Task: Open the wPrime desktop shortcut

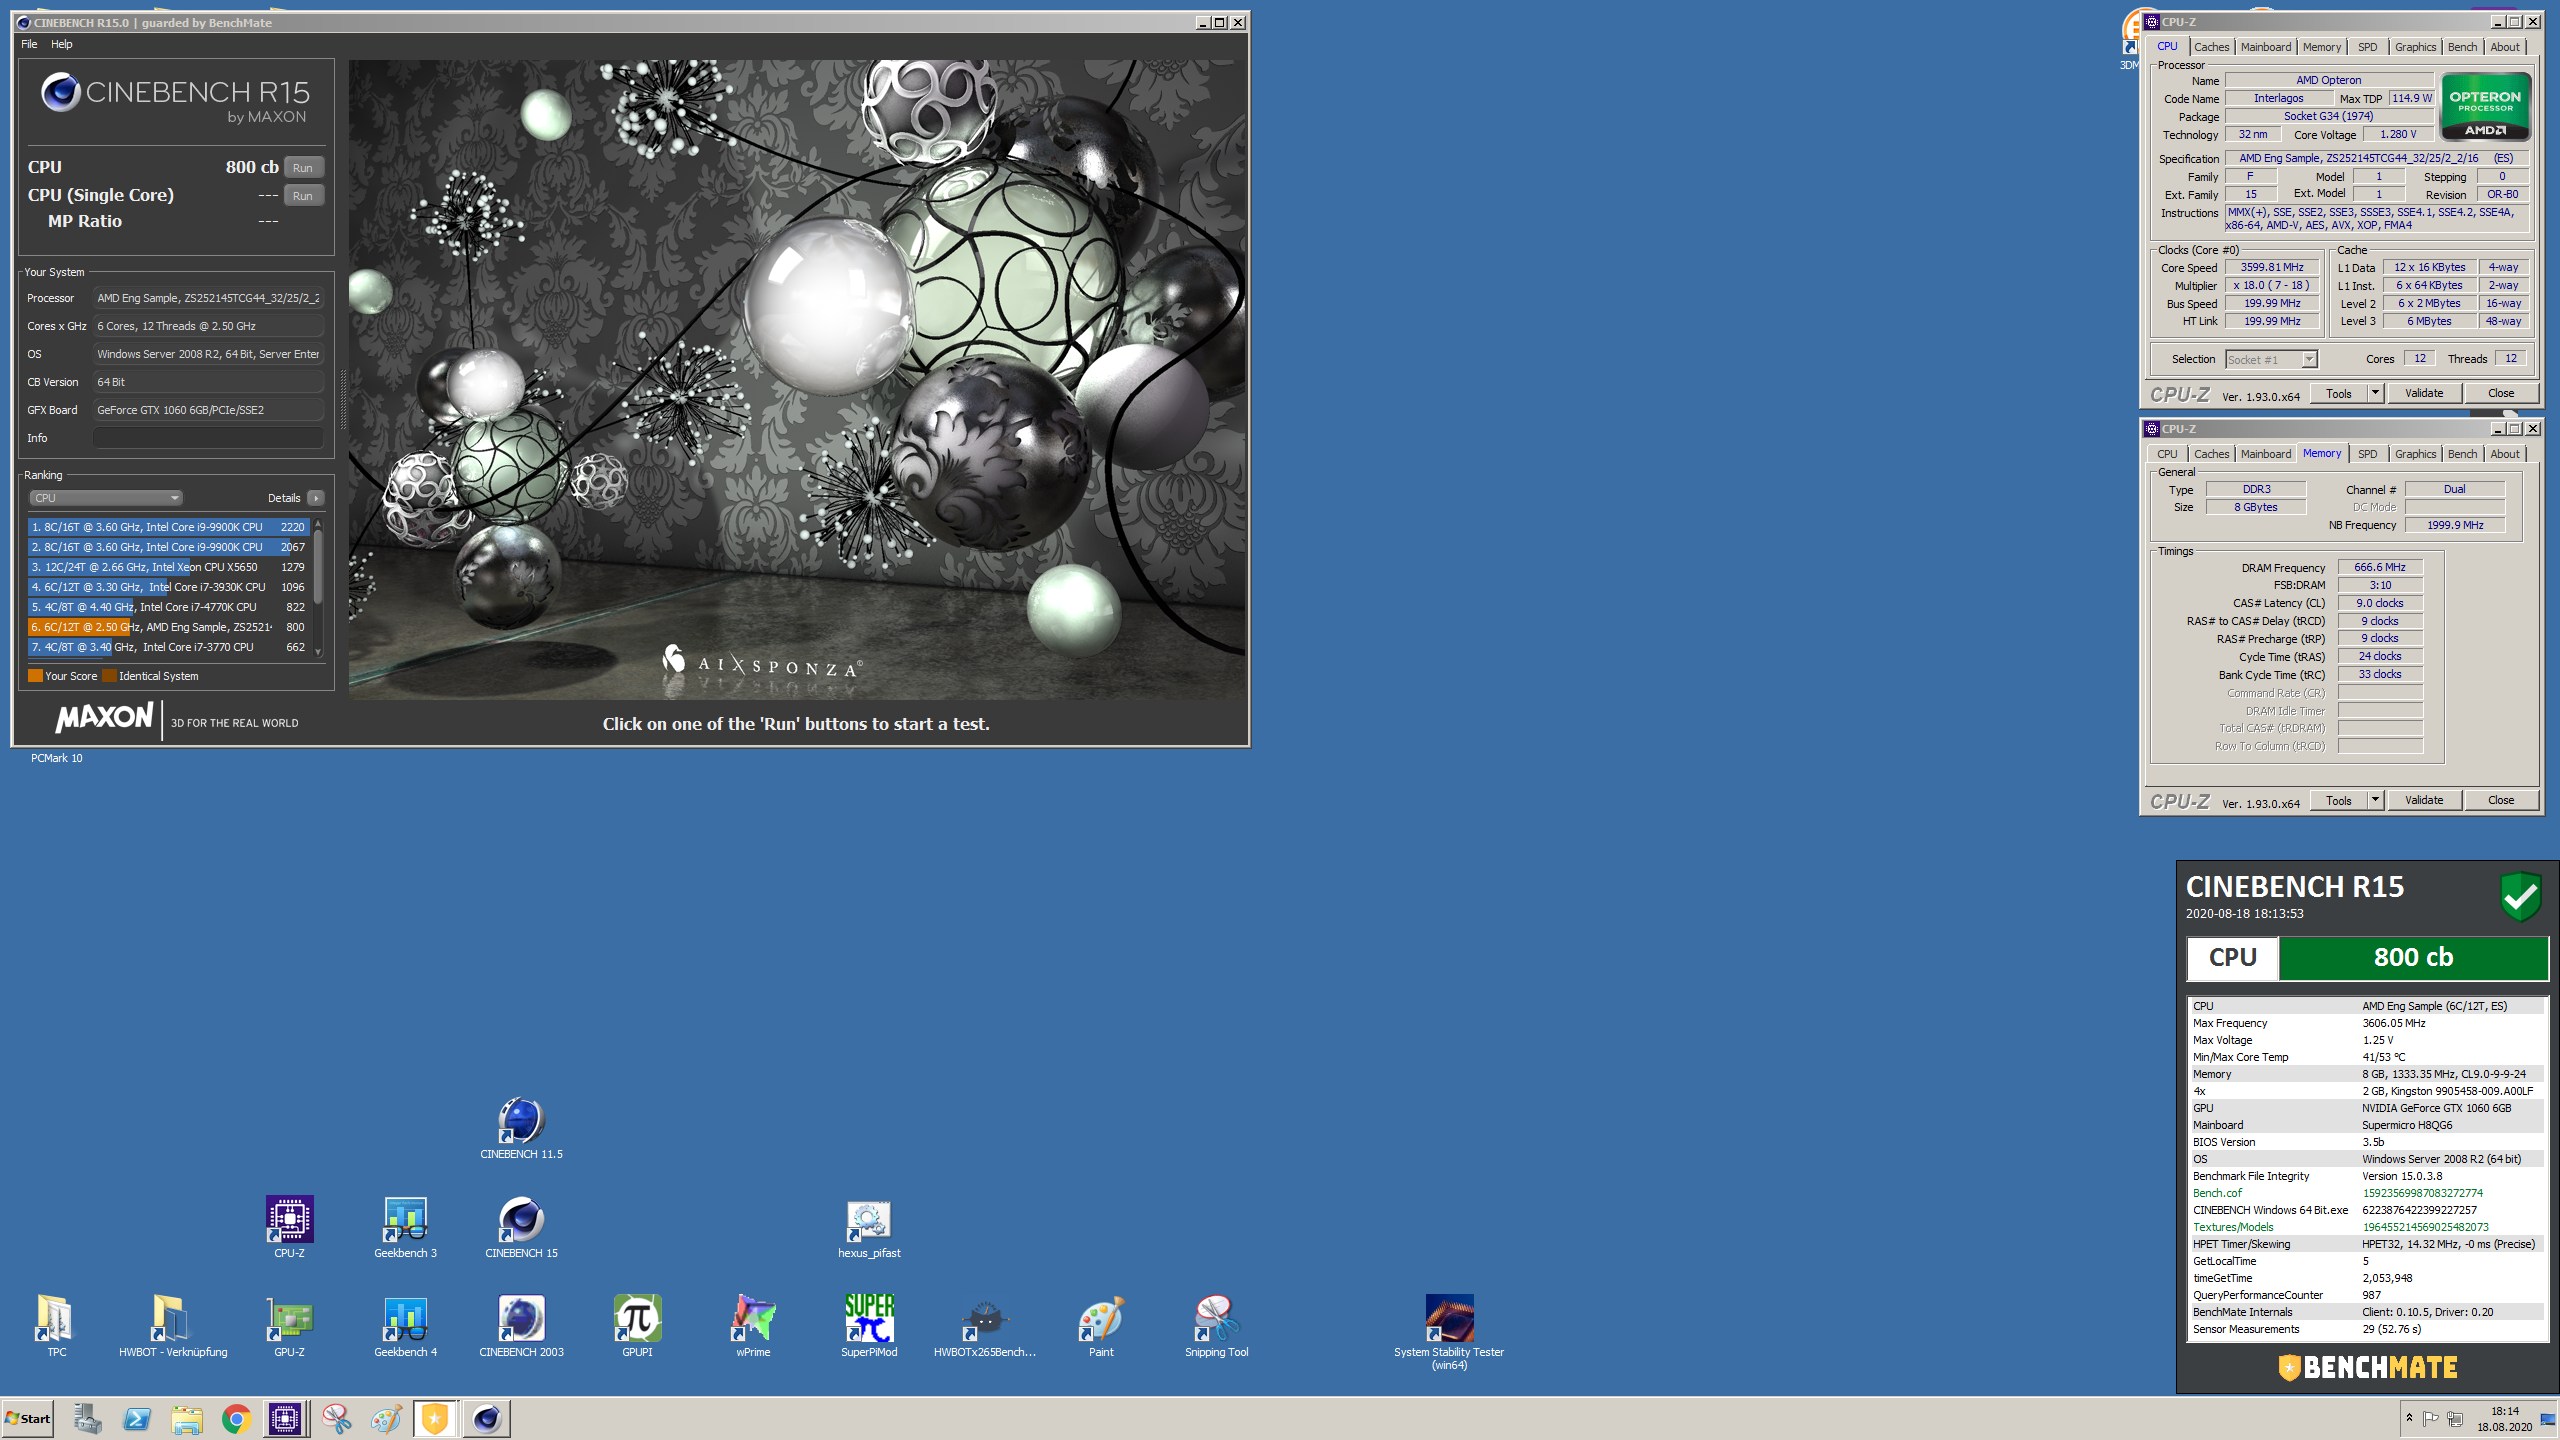Action: tap(753, 1327)
